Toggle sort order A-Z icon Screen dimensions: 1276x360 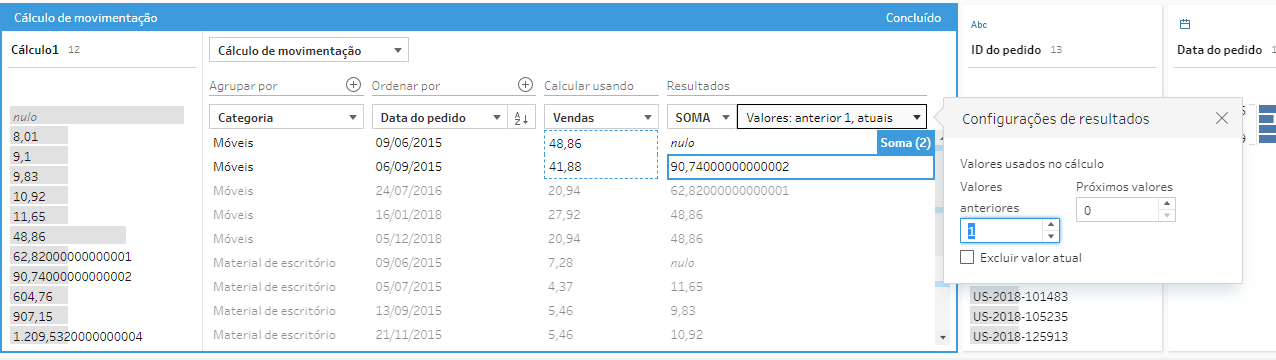pyautogui.click(x=520, y=118)
